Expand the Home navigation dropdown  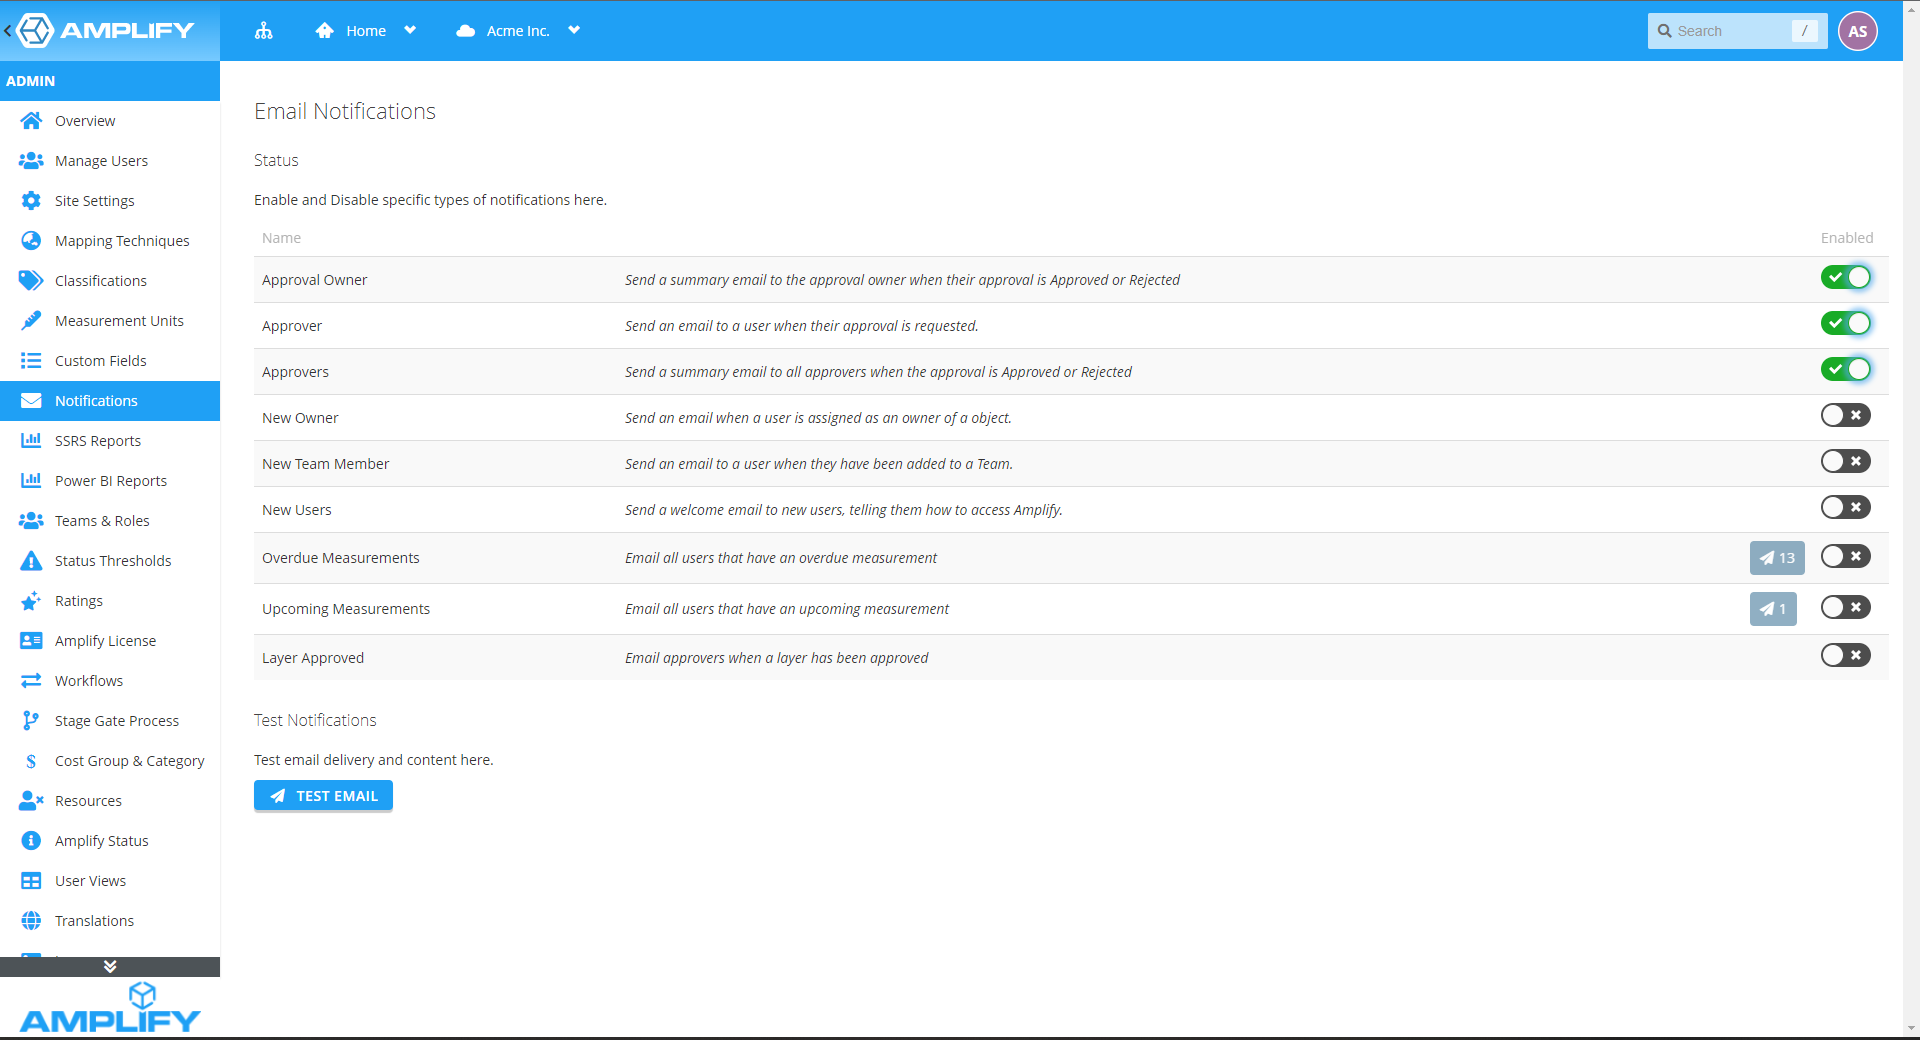pos(410,30)
